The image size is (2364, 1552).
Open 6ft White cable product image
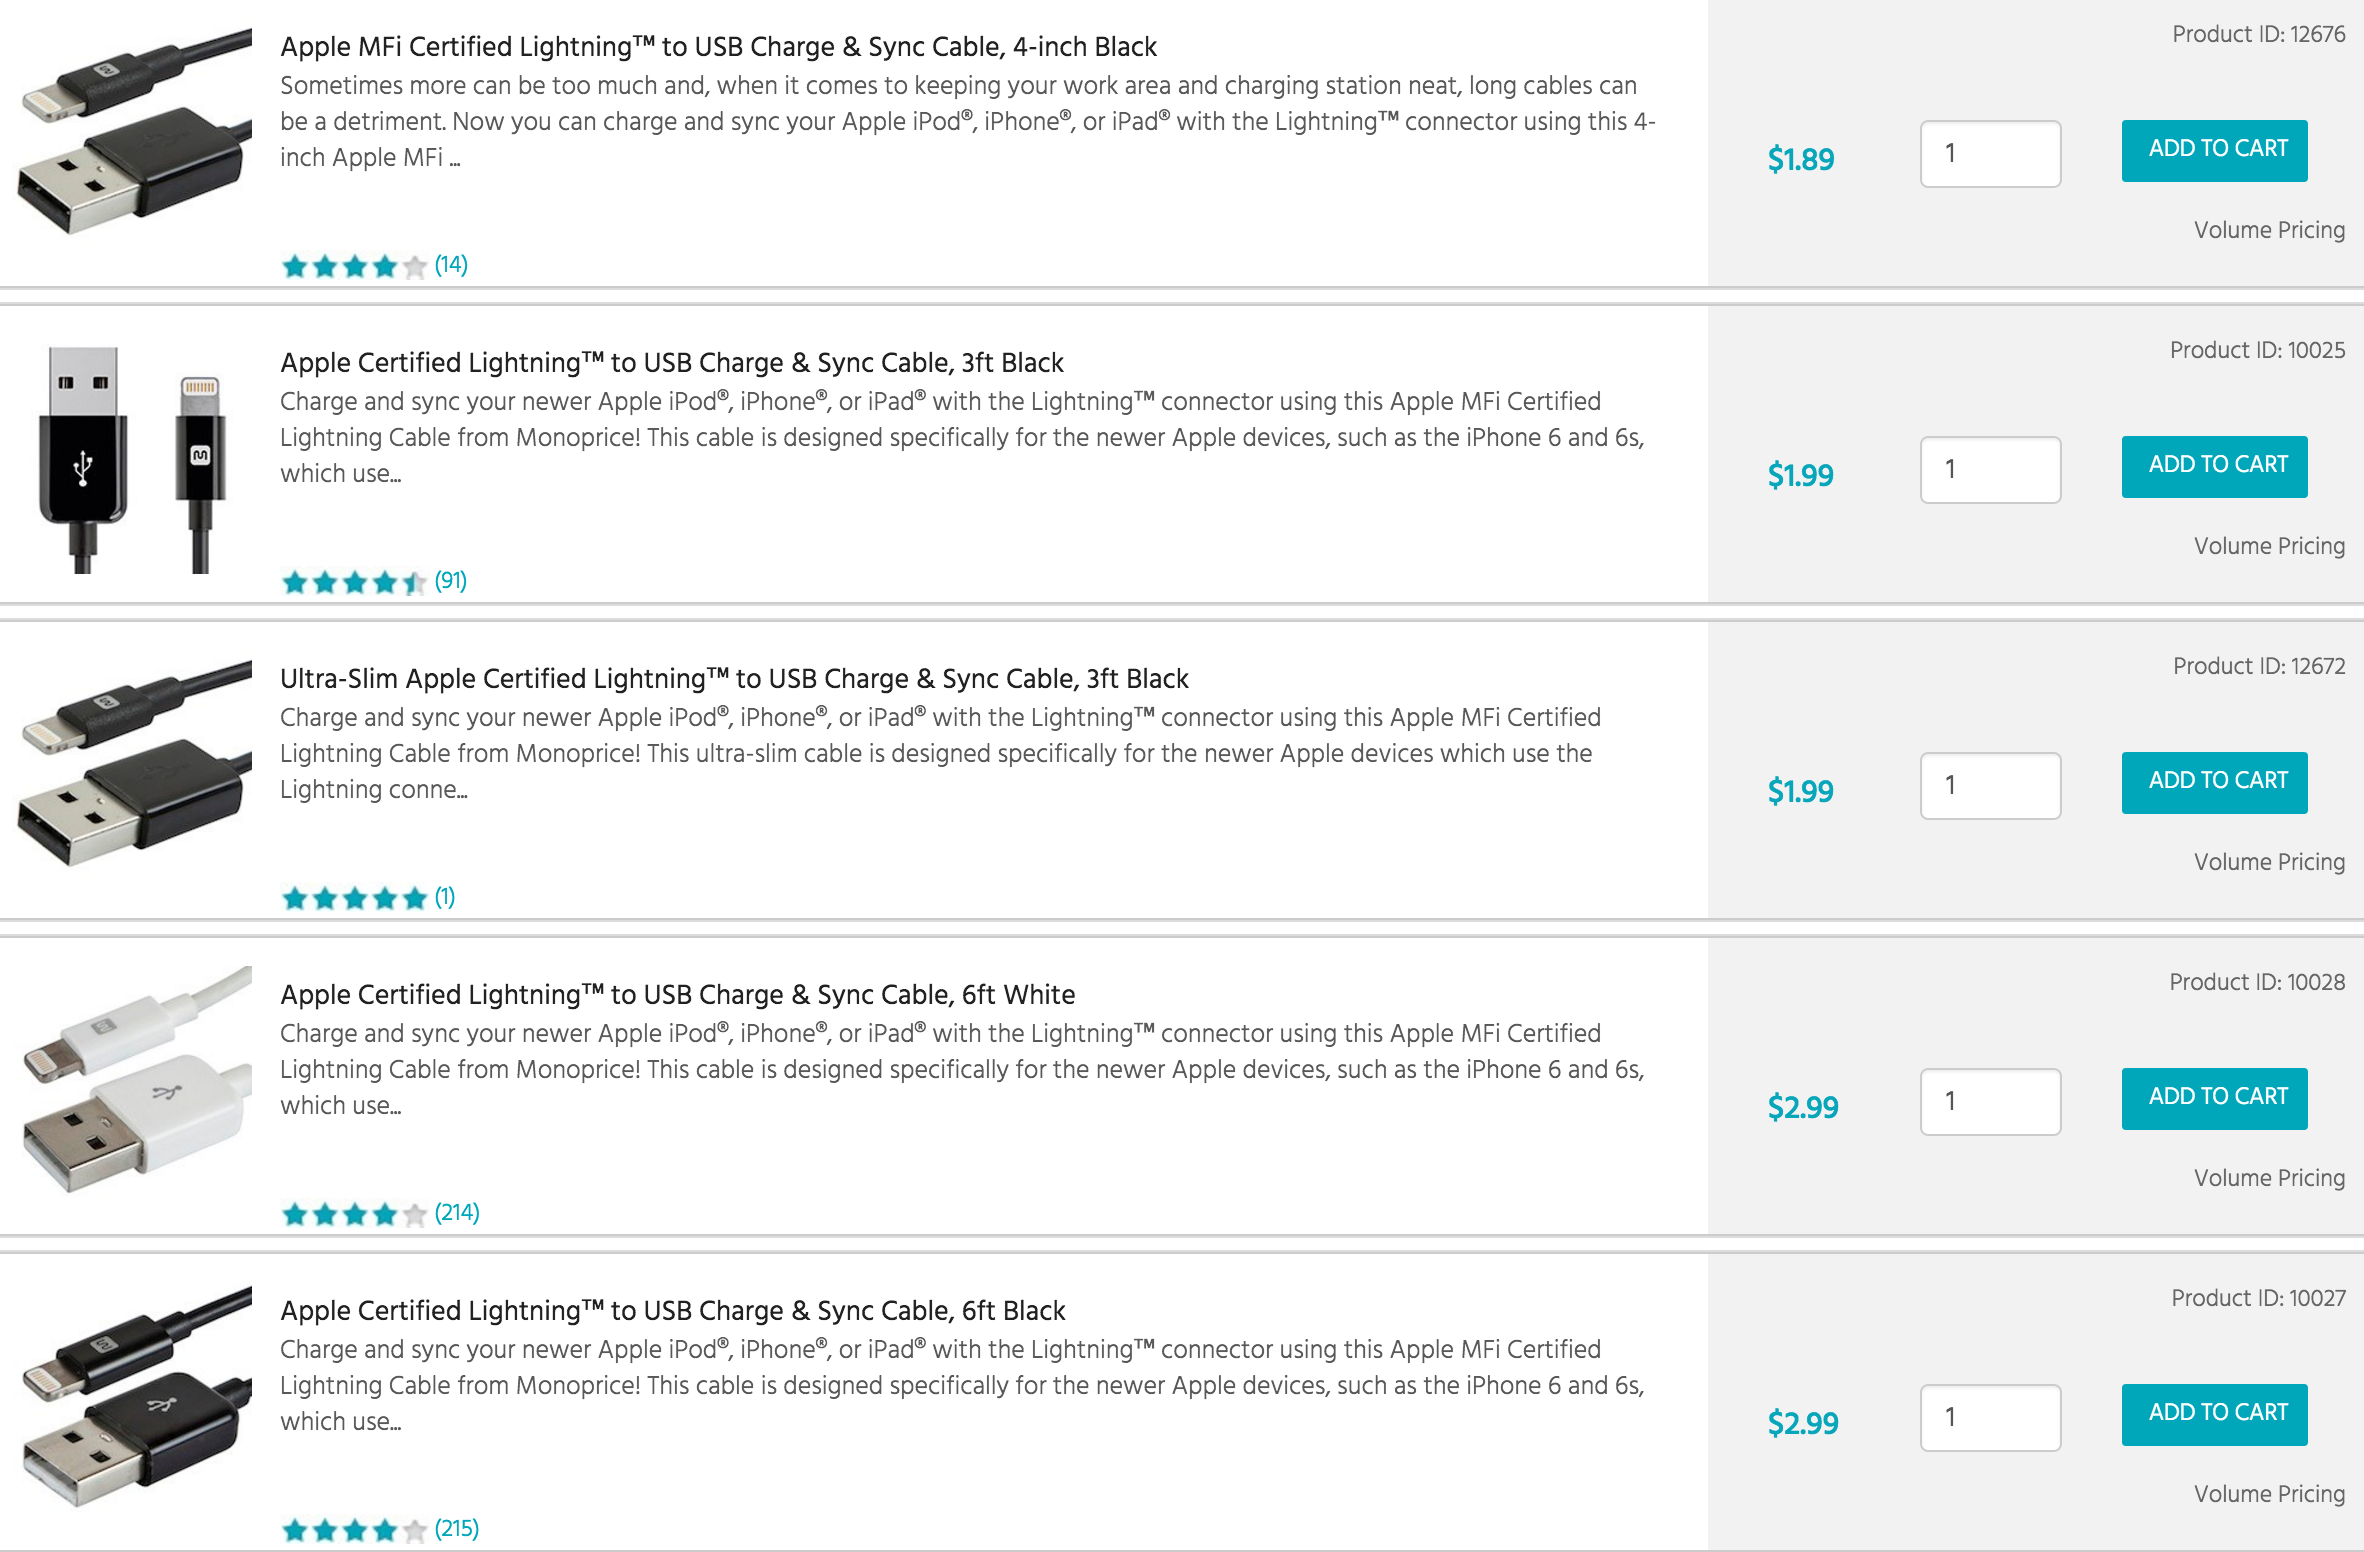(134, 1080)
